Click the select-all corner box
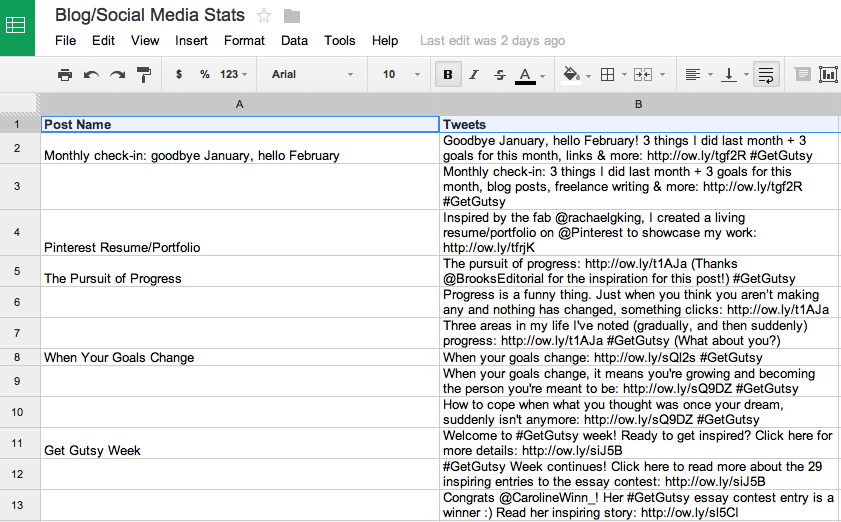This screenshot has width=841, height=522. tap(20, 104)
